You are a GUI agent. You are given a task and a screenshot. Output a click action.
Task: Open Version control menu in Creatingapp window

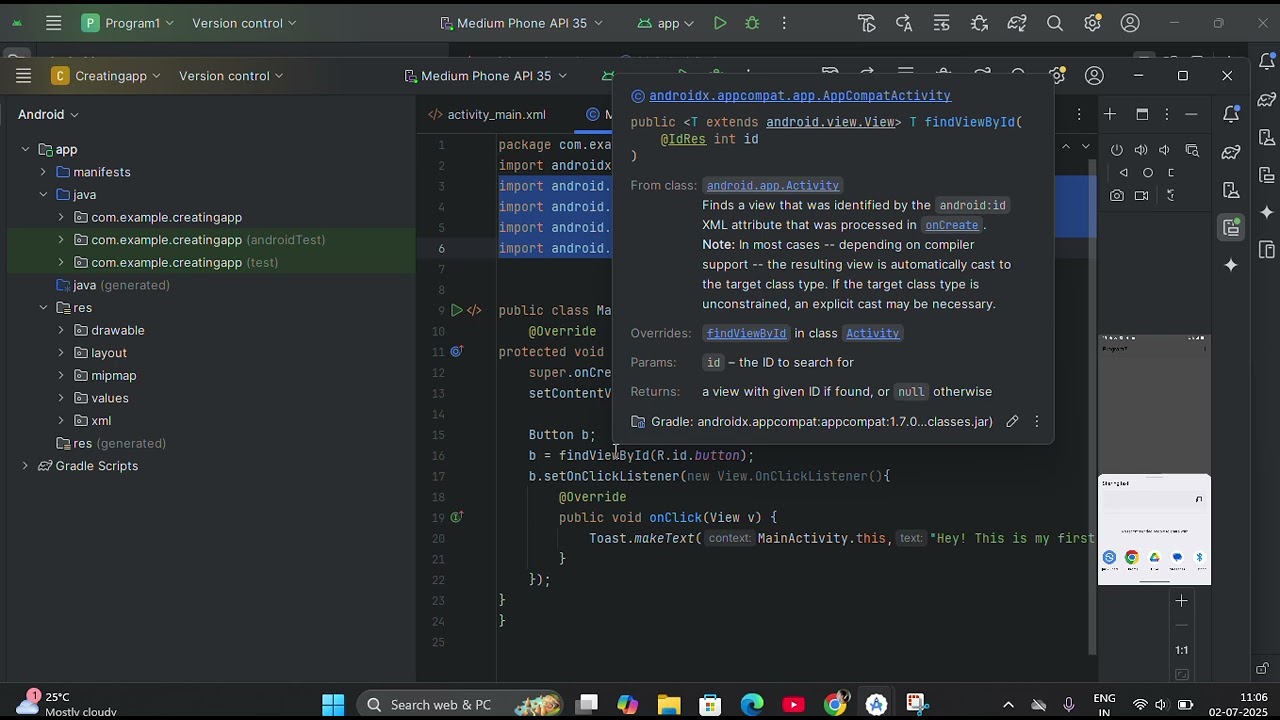pos(231,76)
